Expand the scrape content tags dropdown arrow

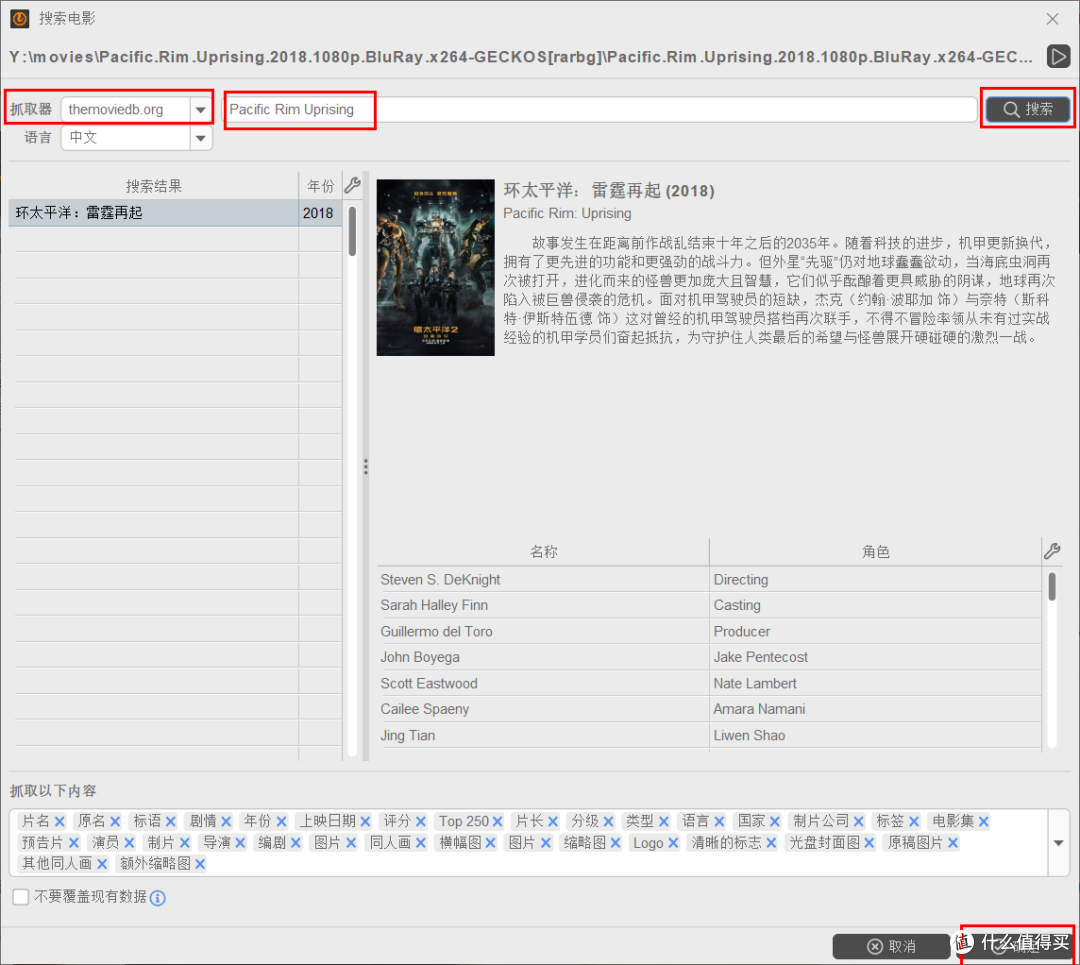coord(1058,842)
